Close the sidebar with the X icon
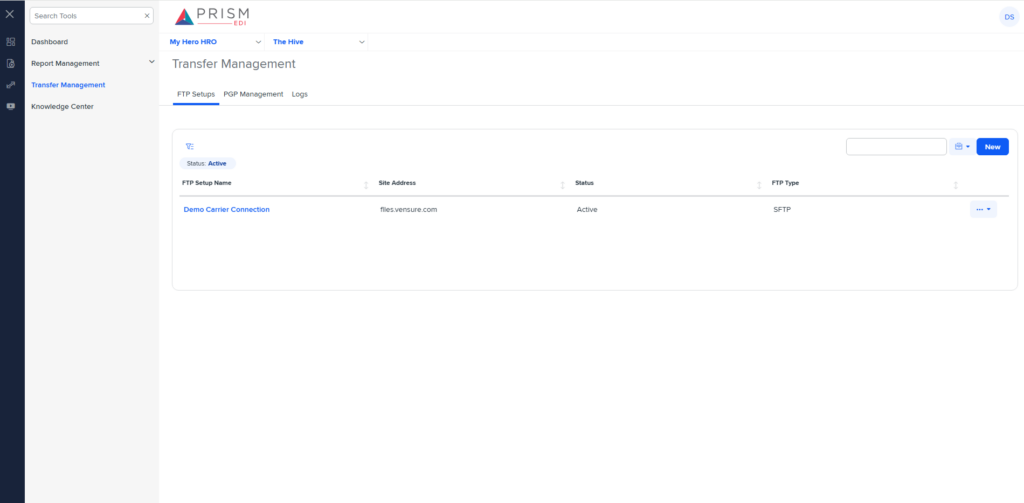Screen dimensions: 1024x503 10,14
